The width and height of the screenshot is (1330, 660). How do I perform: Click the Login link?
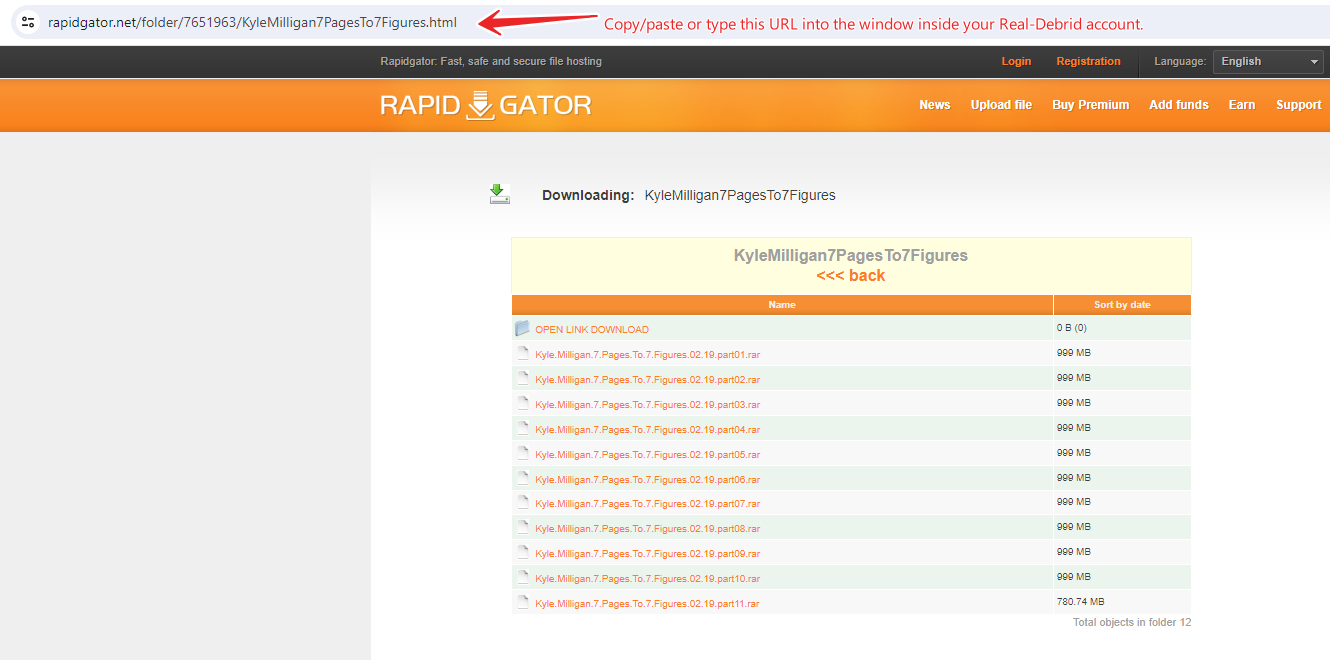(1016, 61)
